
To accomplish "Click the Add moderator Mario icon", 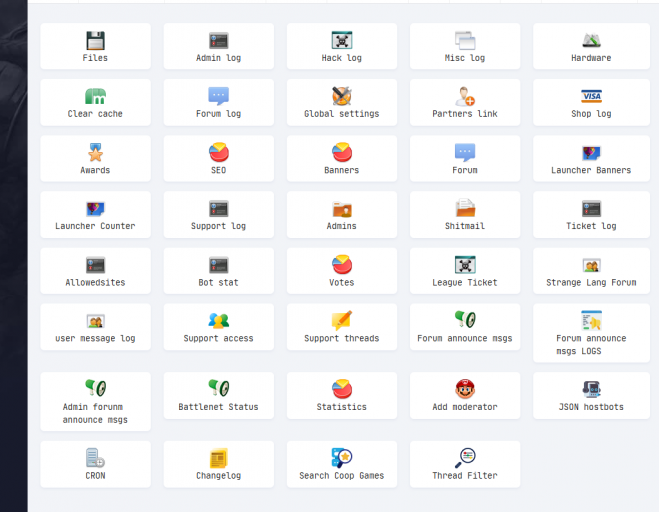I will pos(465,389).
